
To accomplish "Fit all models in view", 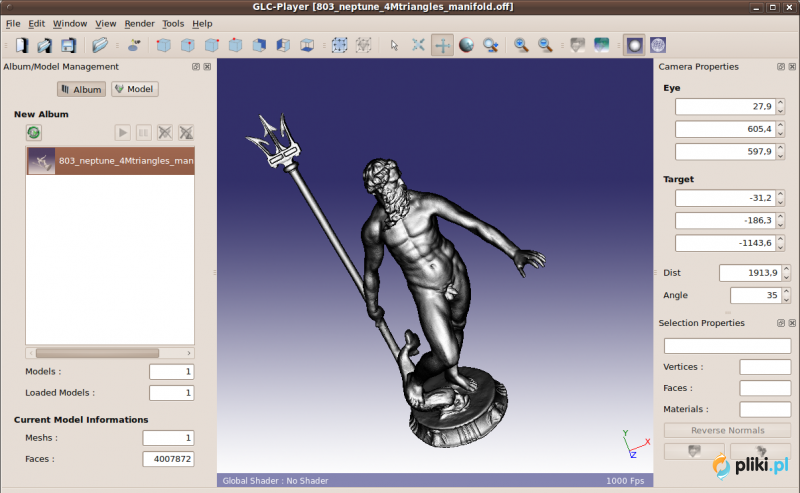I will click(339, 45).
